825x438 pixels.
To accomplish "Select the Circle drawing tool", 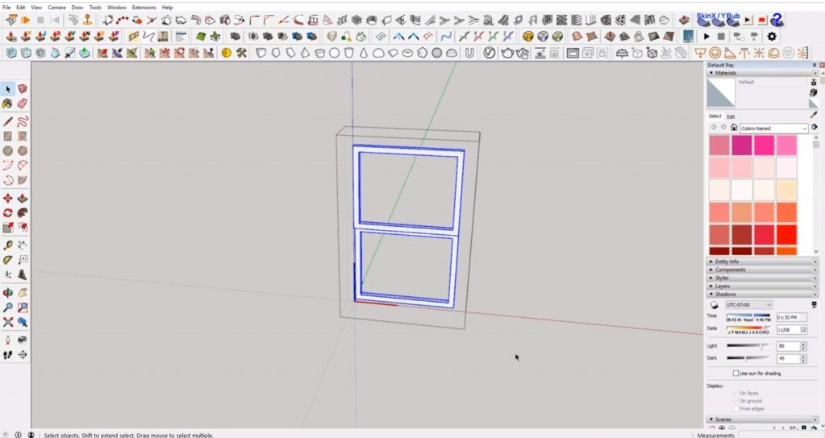I will tap(8, 151).
